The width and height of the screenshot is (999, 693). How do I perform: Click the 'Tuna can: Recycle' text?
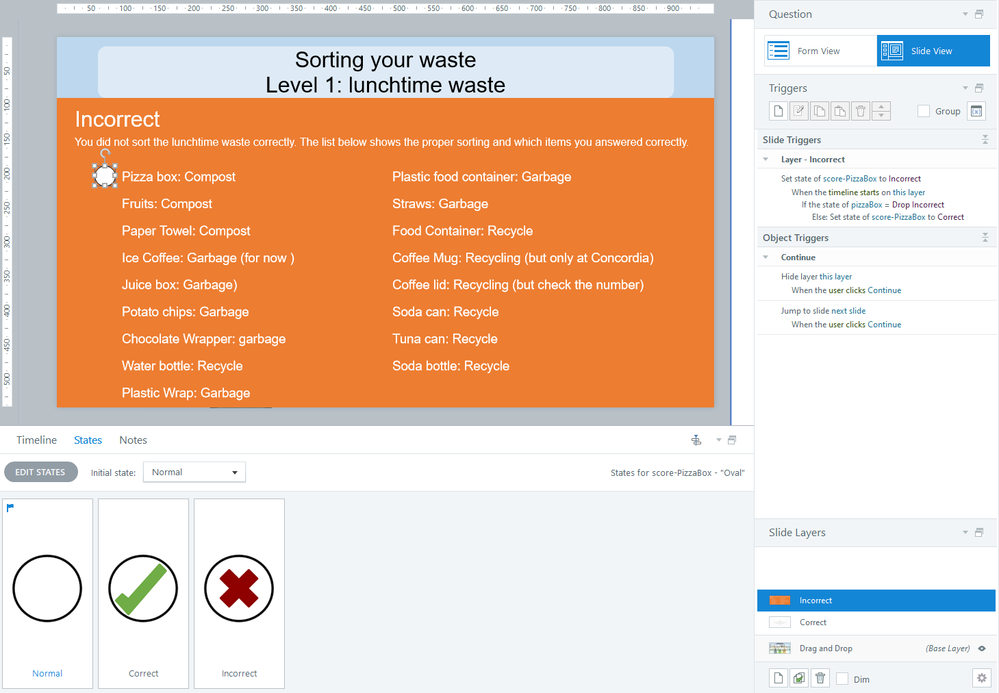point(445,339)
